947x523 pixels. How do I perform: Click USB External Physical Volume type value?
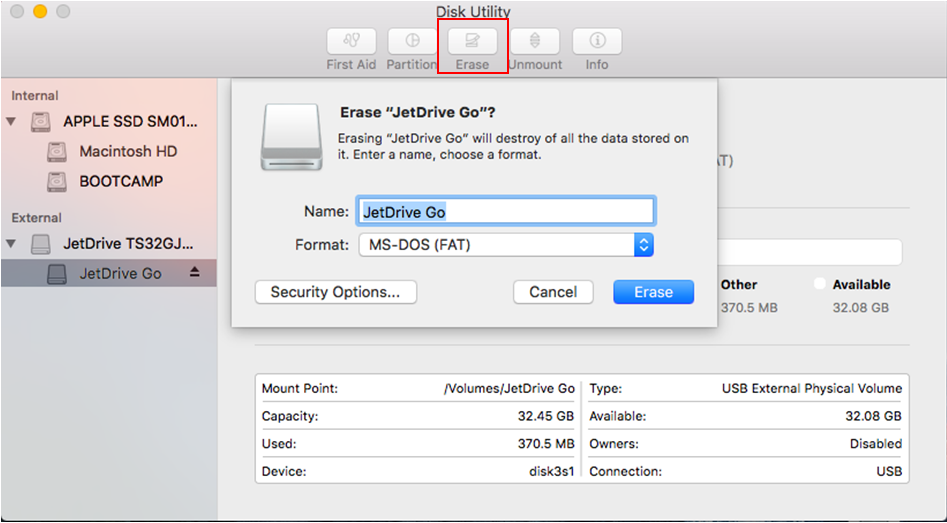[812, 389]
